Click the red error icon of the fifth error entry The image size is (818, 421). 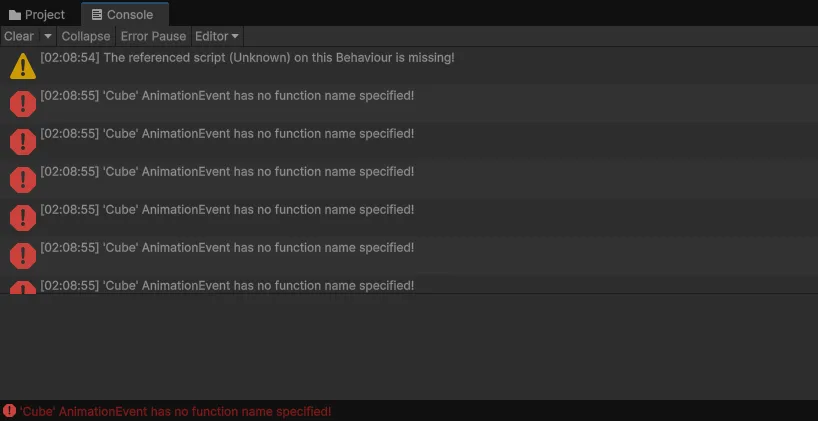click(22, 256)
